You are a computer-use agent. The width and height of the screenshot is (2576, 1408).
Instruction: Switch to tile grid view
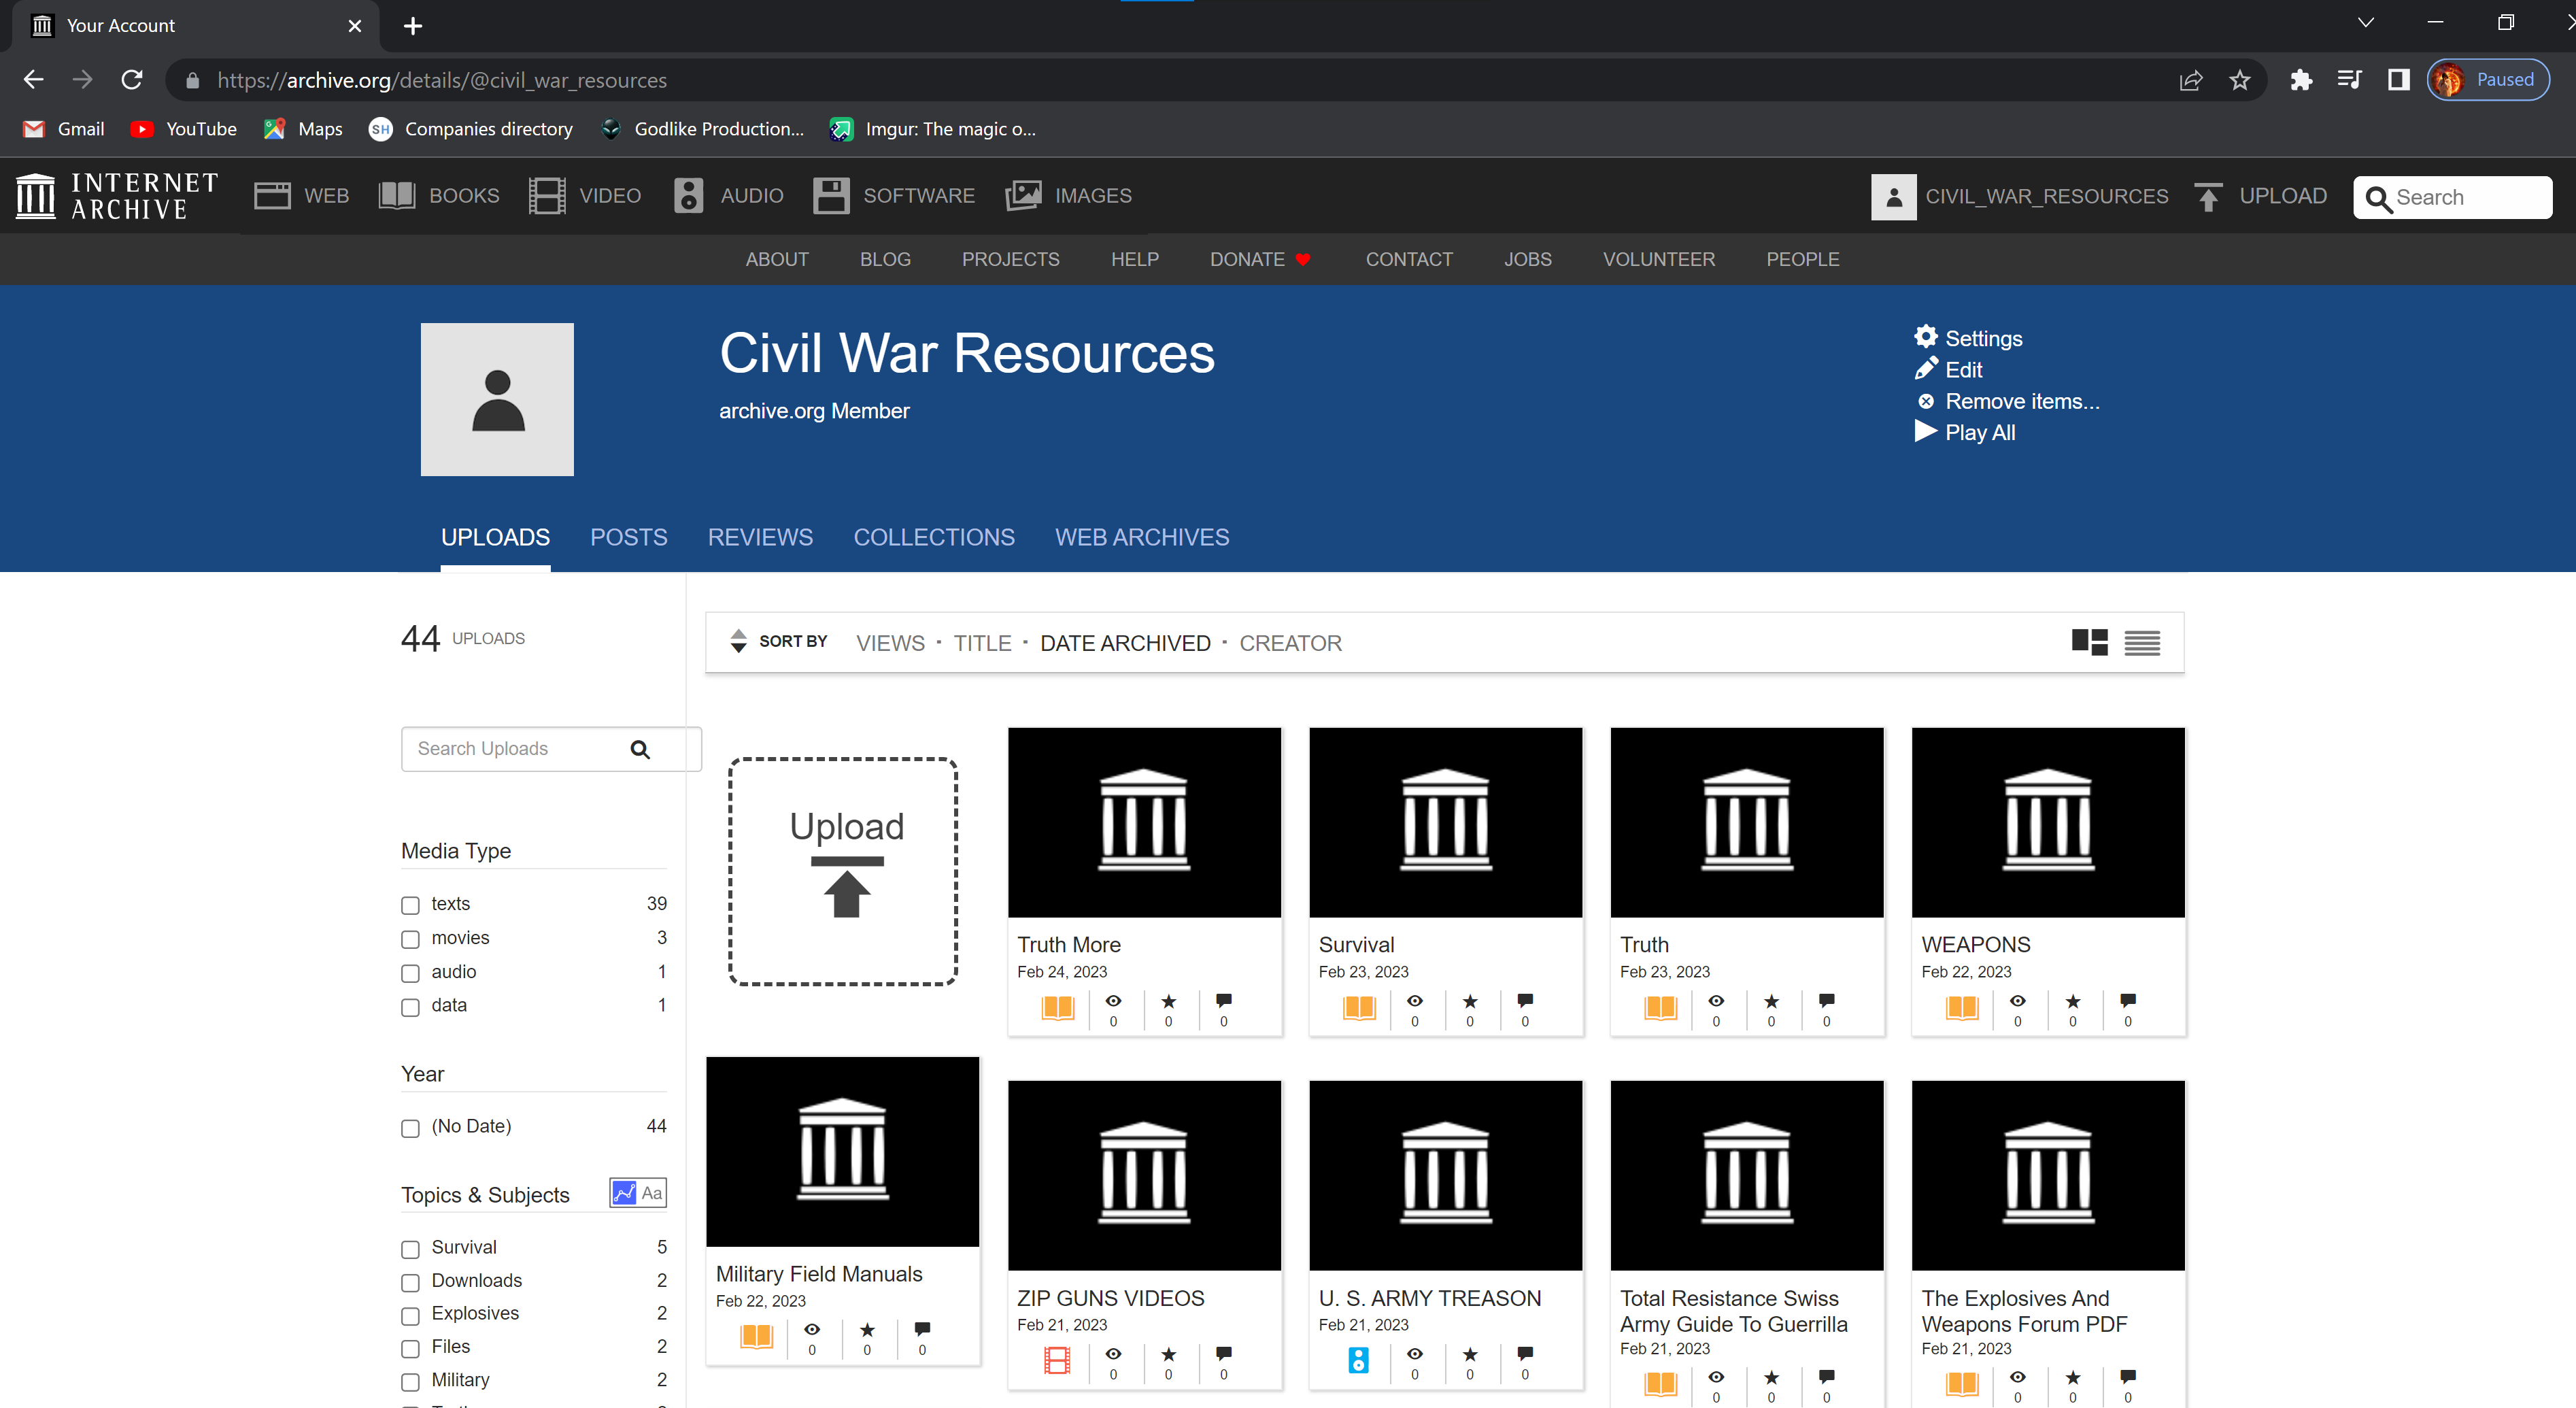tap(2089, 642)
